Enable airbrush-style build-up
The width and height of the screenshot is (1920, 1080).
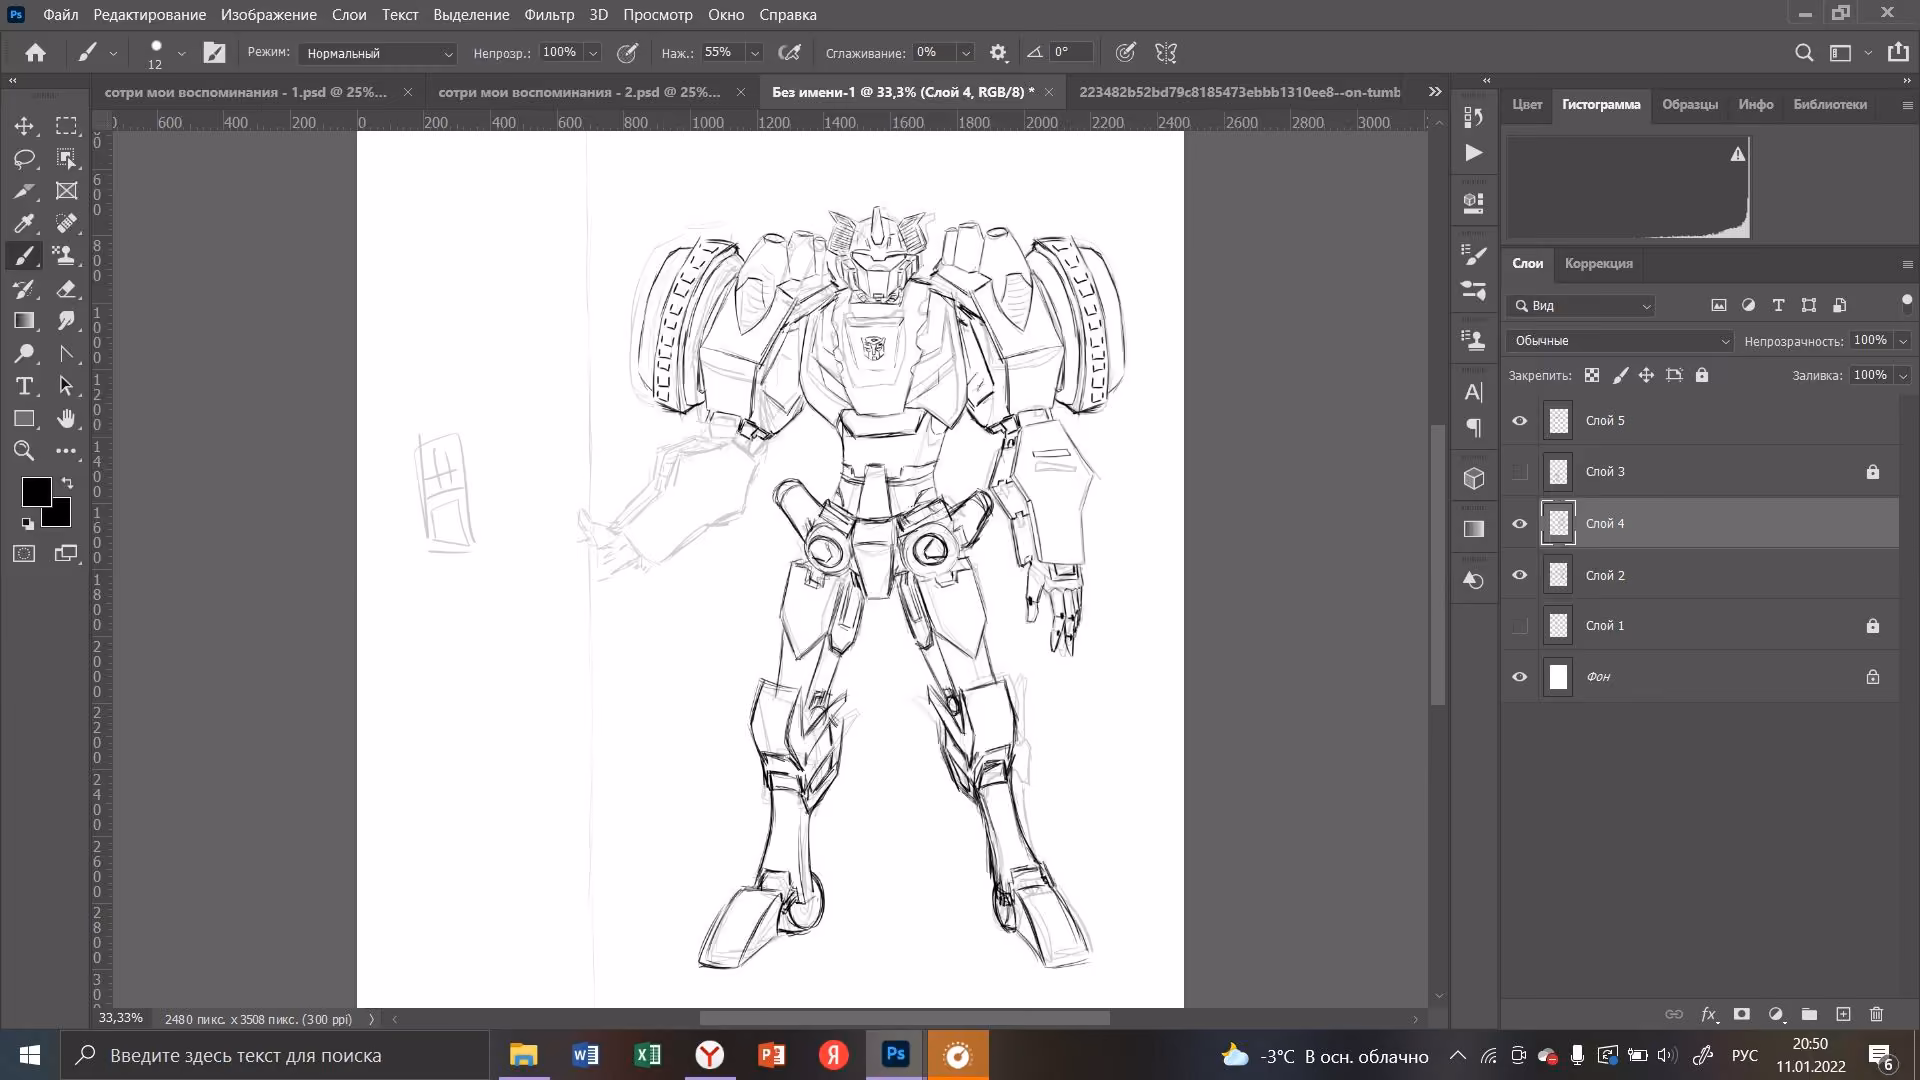789,53
